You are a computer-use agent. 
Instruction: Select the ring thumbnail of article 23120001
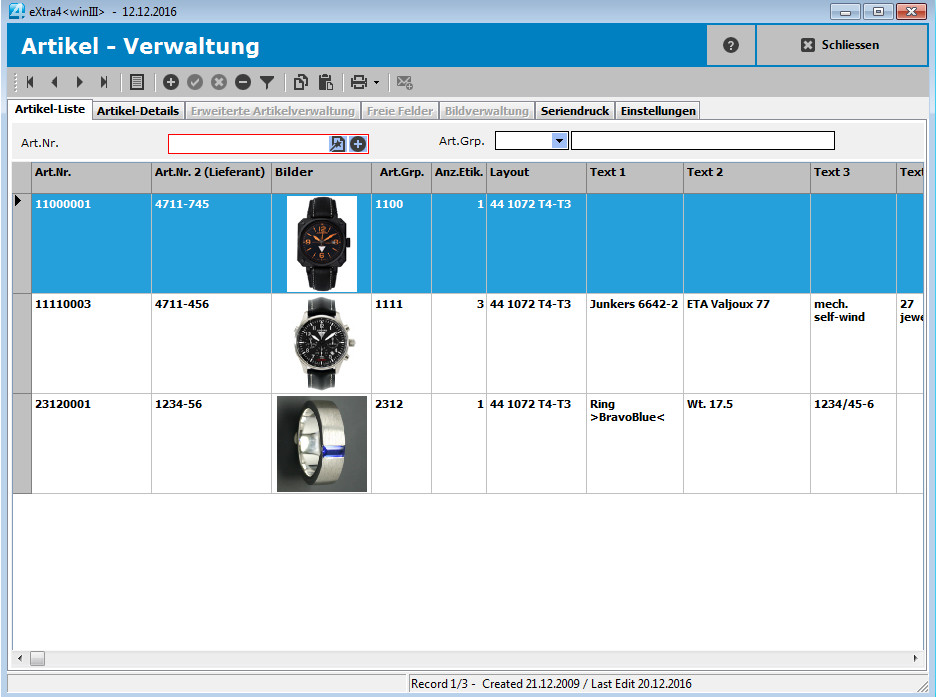(x=321, y=443)
